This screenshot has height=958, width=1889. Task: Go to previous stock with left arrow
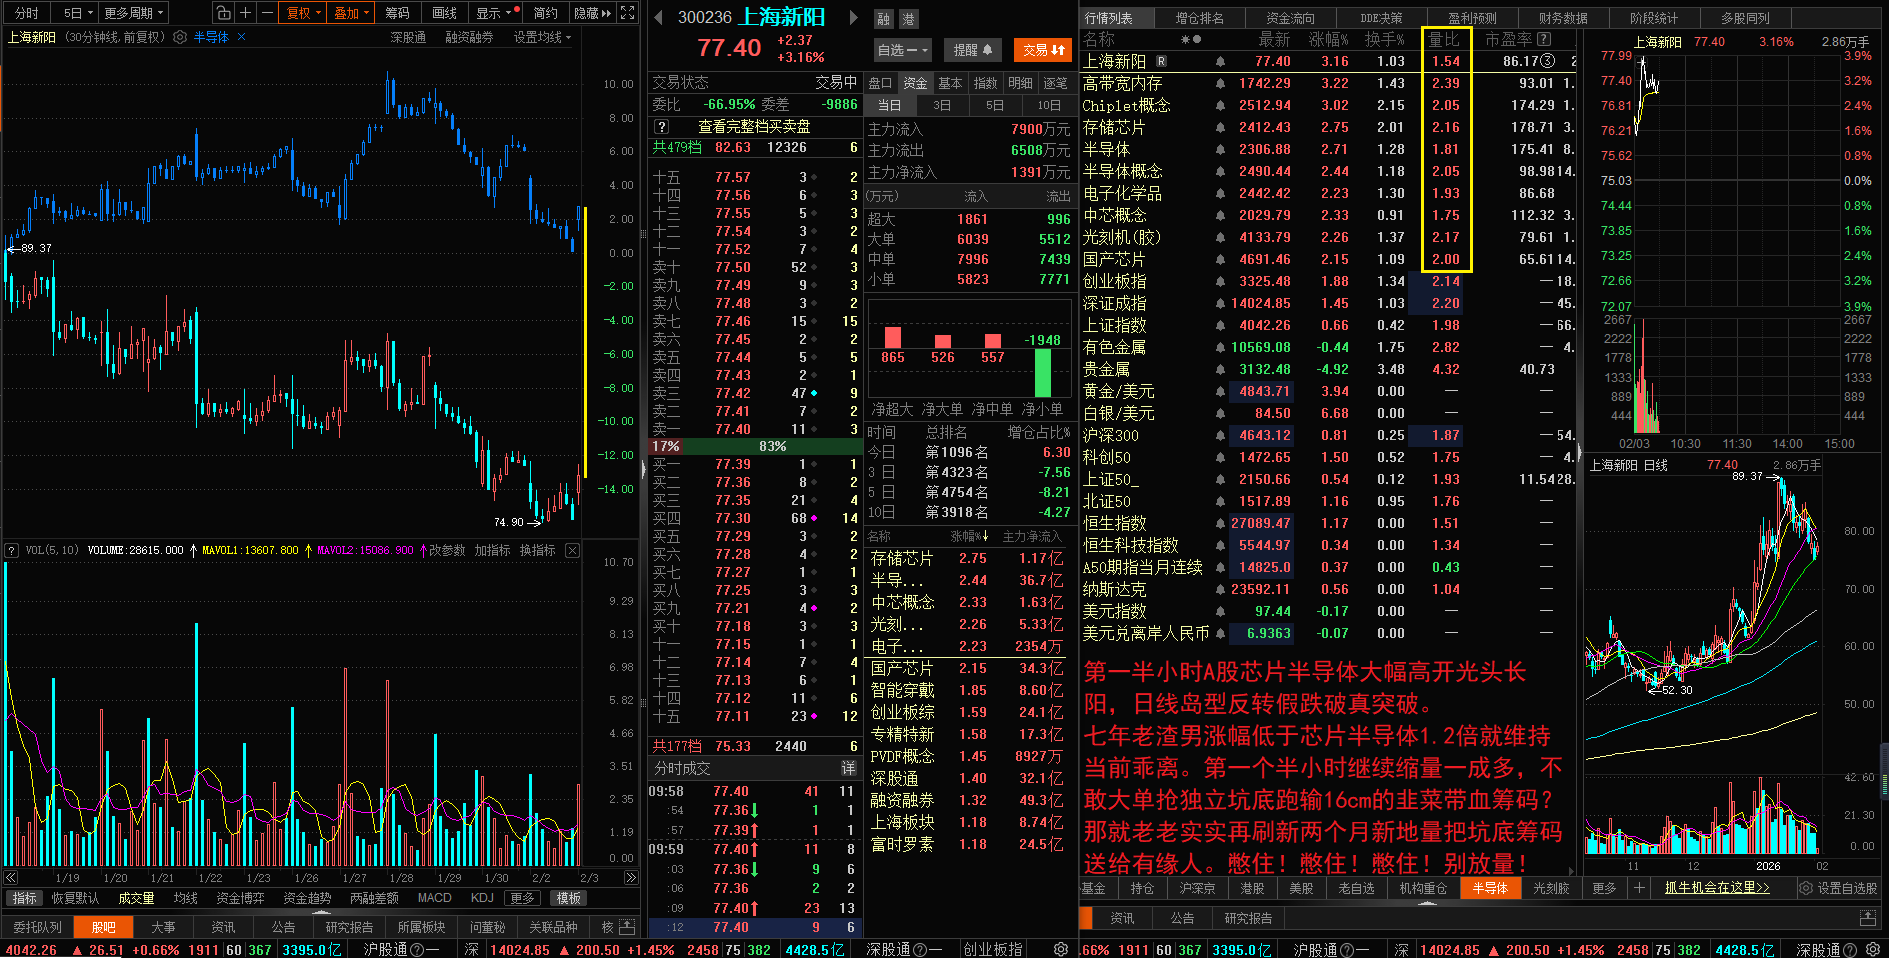click(658, 17)
